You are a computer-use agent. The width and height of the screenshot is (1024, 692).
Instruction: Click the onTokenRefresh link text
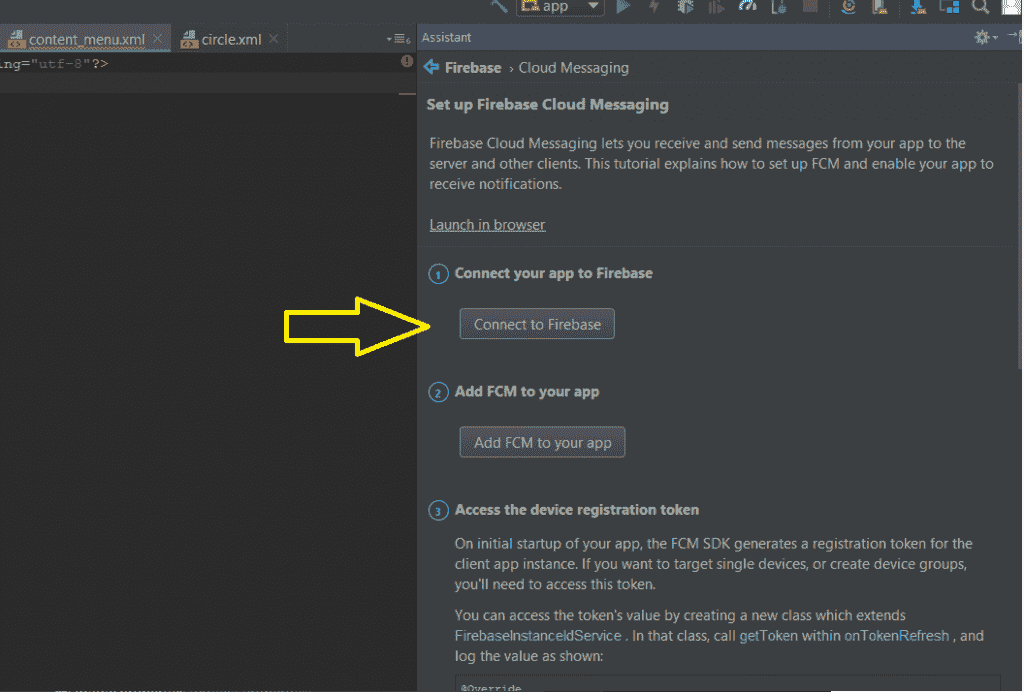(x=897, y=636)
